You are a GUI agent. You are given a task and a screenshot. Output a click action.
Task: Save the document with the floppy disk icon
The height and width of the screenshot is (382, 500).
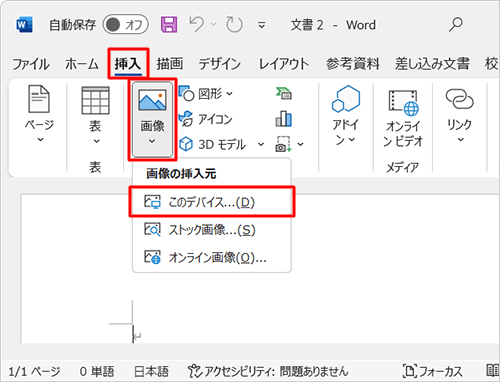point(169,25)
